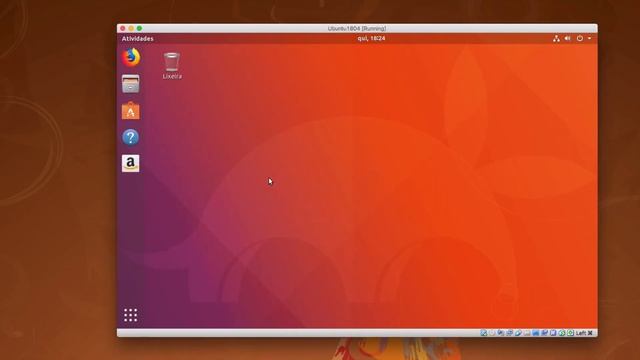Click the VirtualBox USB devices indicator
Viewport: 640px width, 360px height.
[x=518, y=333]
